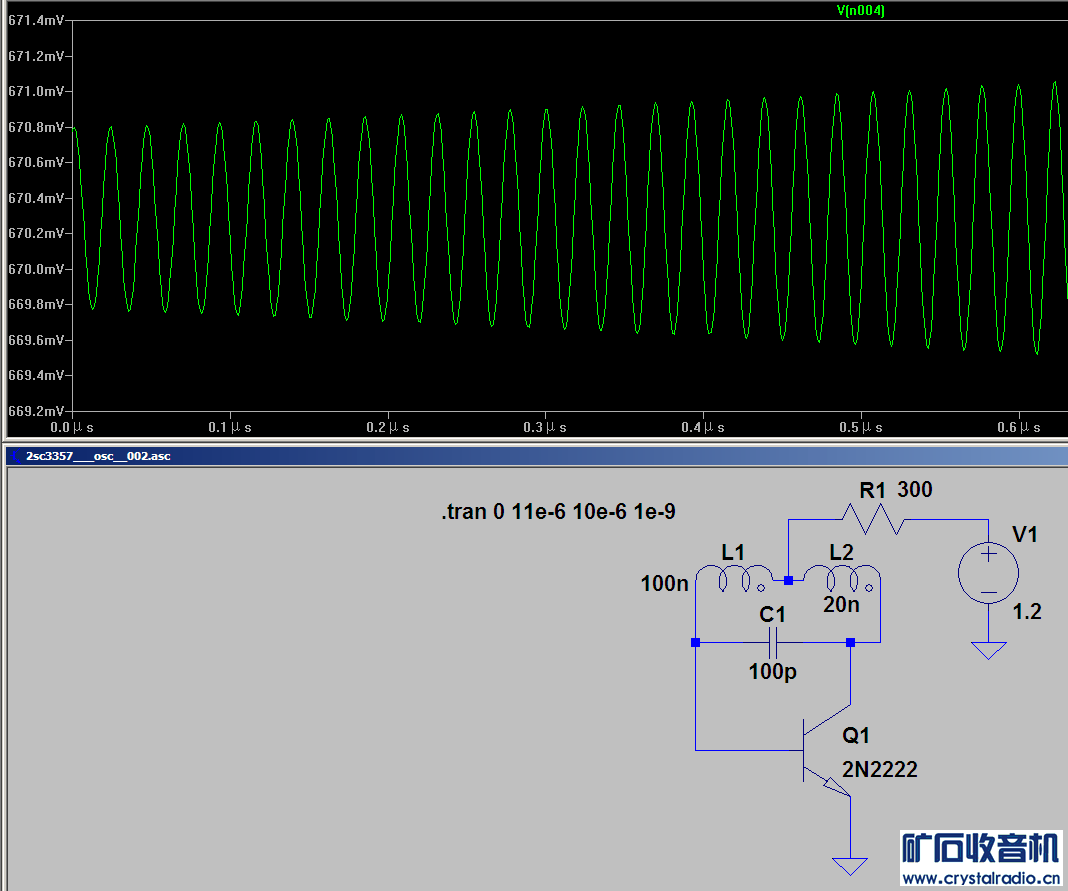Open the www.crystalradio.cn link
This screenshot has width=1068, height=891.
pos(980,878)
